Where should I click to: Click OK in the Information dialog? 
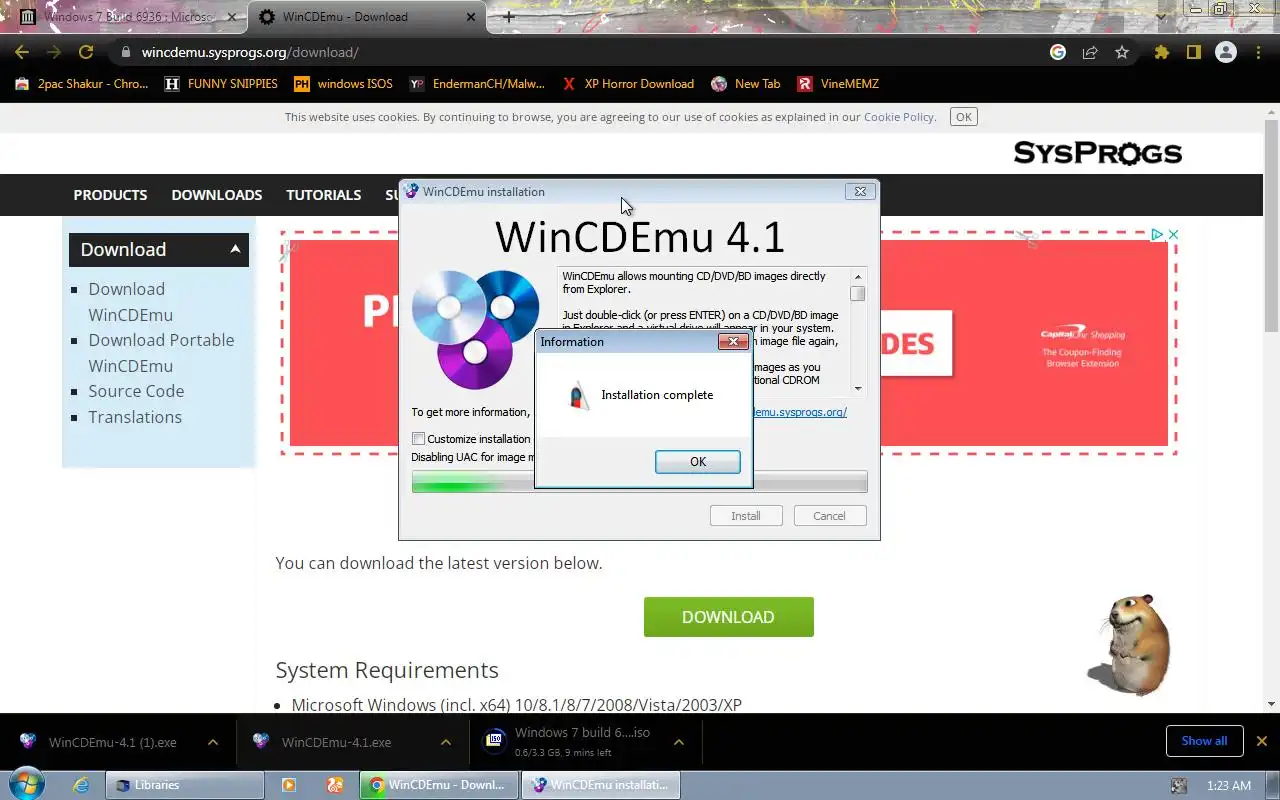tap(698, 462)
